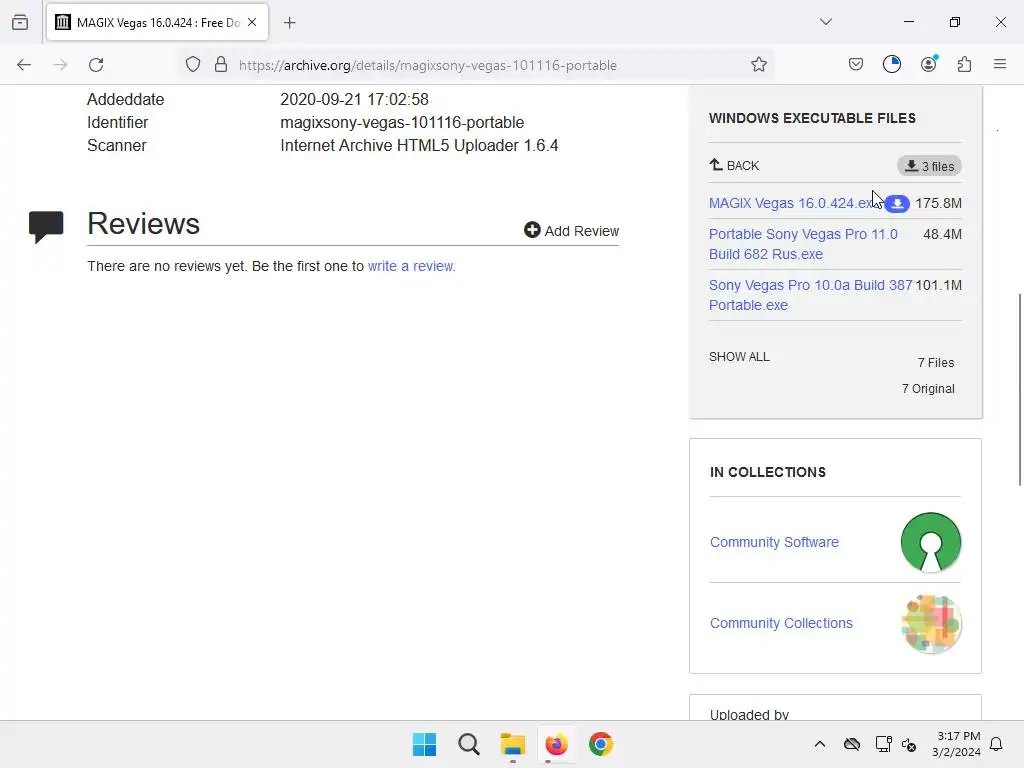
Task: Select Internet Archive HTML5 Uploader 1.6.4 text
Action: pyautogui.click(x=419, y=146)
